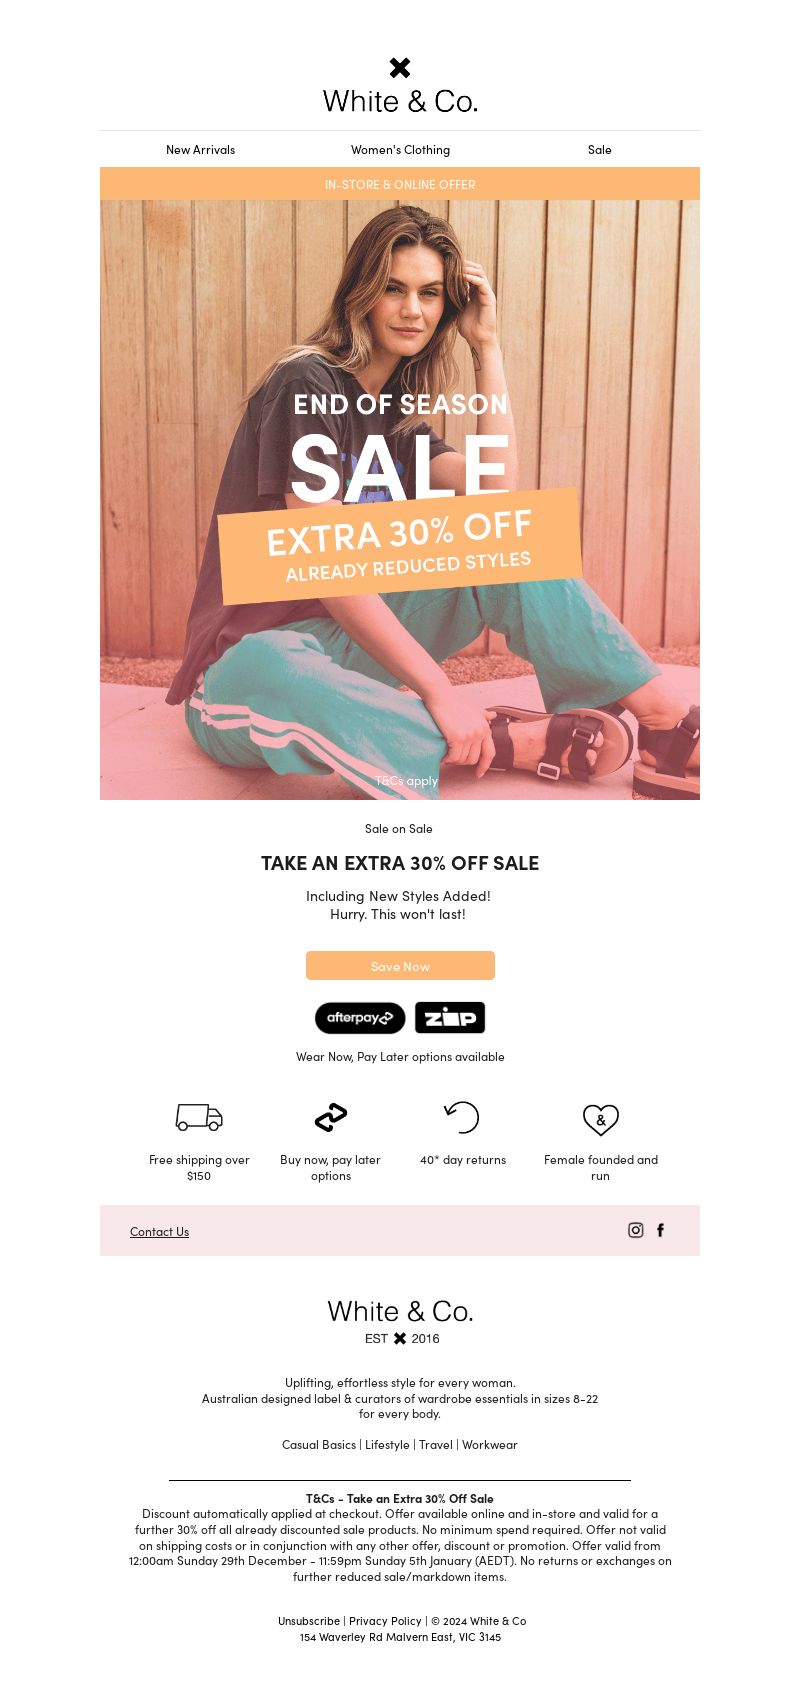Viewport: 800px width, 1684px height.
Task: Click the End of Season Sale hero image
Action: click(x=400, y=500)
